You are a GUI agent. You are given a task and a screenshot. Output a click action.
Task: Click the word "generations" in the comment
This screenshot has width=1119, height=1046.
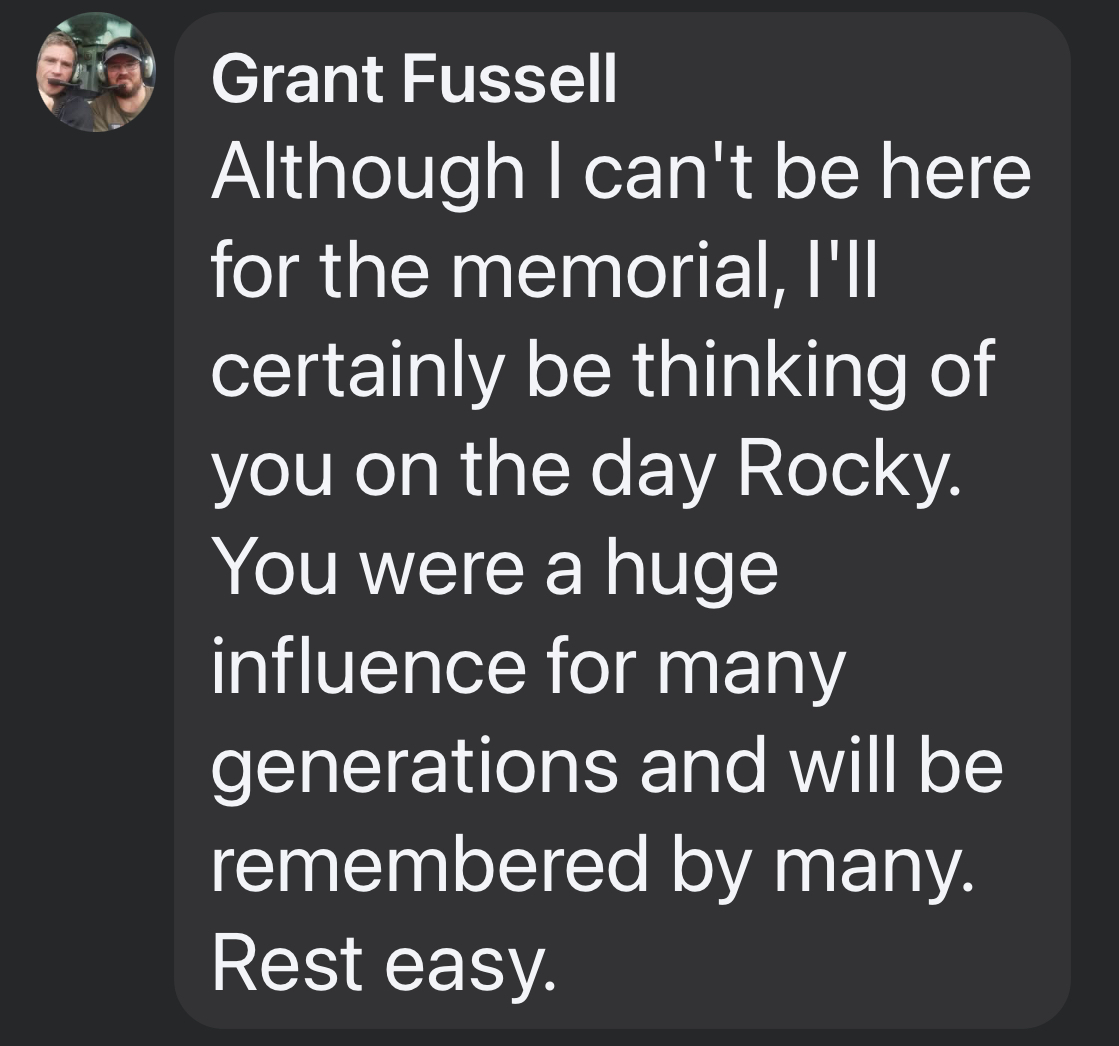415,768
